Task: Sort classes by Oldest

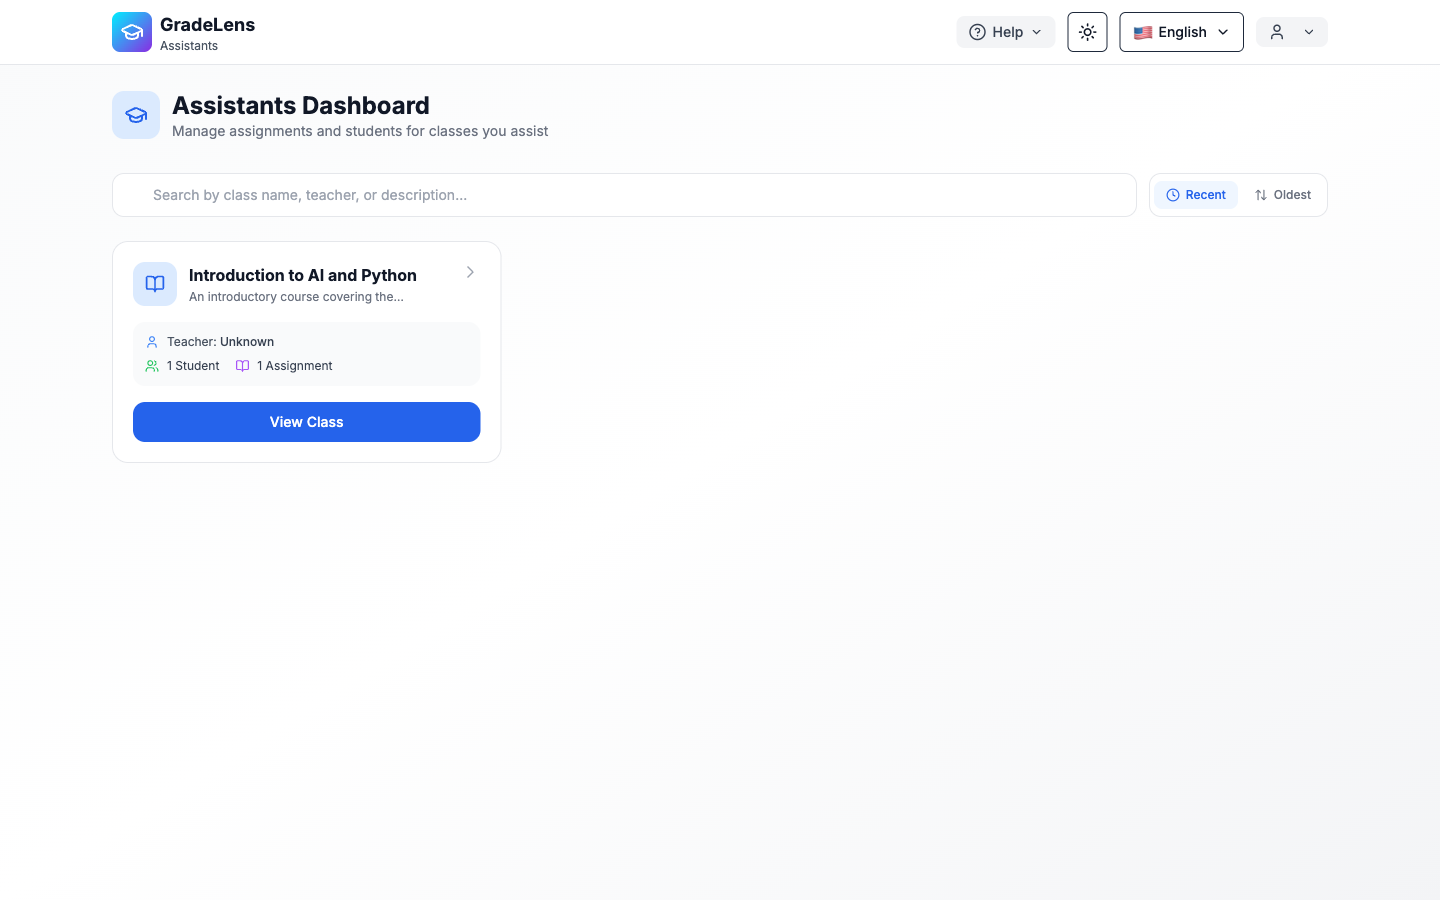Action: [1282, 195]
